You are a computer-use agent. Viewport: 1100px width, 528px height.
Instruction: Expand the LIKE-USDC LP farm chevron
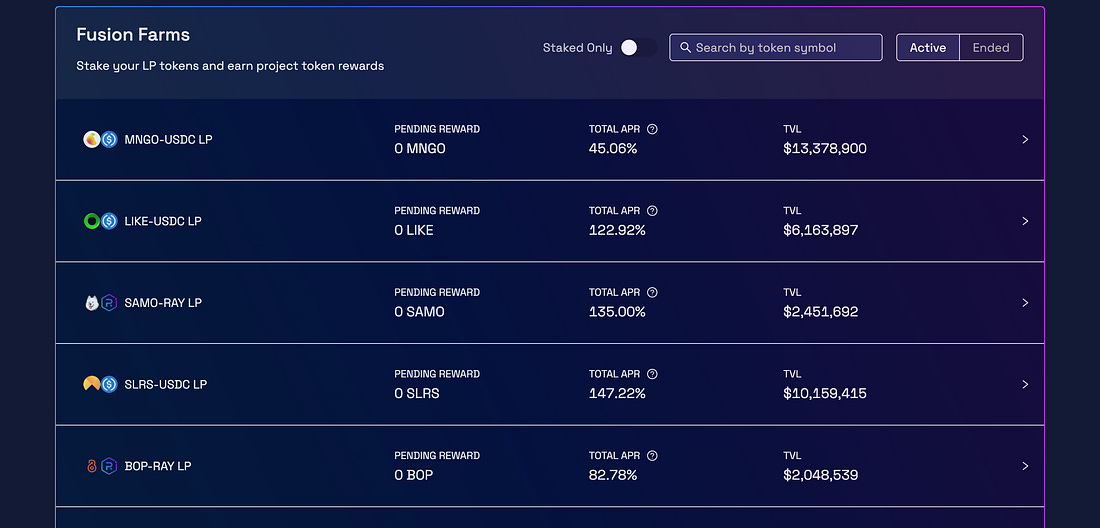(1025, 221)
